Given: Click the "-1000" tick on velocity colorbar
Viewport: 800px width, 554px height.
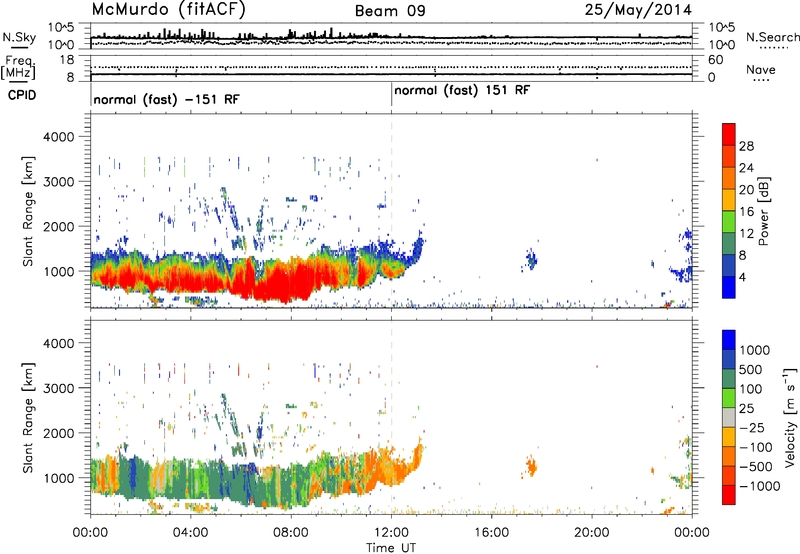Looking at the screenshot, I should (x=759, y=486).
